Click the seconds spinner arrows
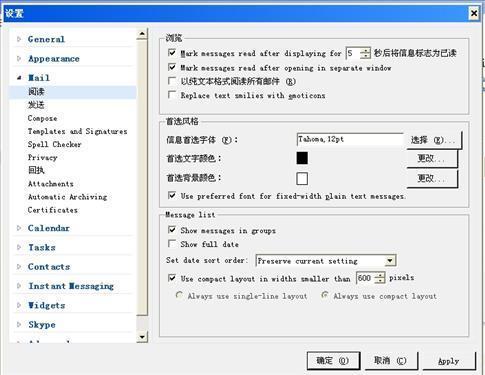The width and height of the screenshot is (485, 375). click(365, 53)
